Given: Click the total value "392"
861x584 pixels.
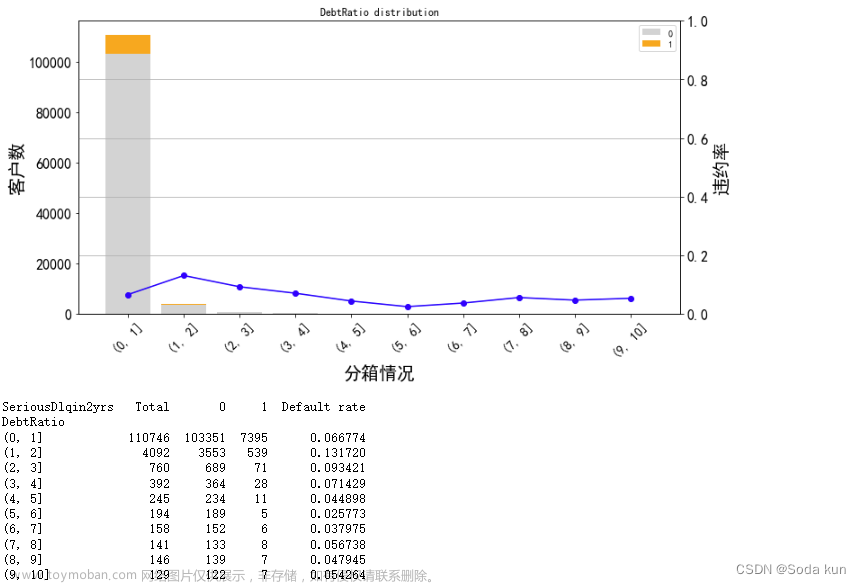Looking at the screenshot, I should [x=159, y=484].
